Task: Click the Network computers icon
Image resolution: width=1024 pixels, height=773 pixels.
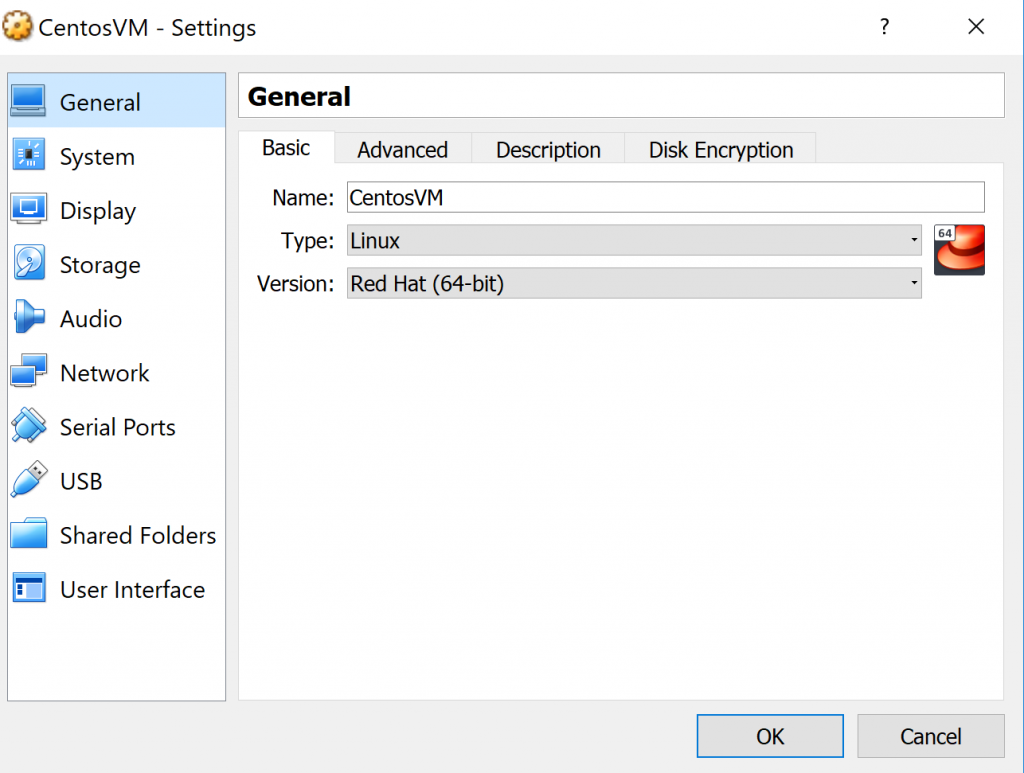Action: [x=28, y=371]
